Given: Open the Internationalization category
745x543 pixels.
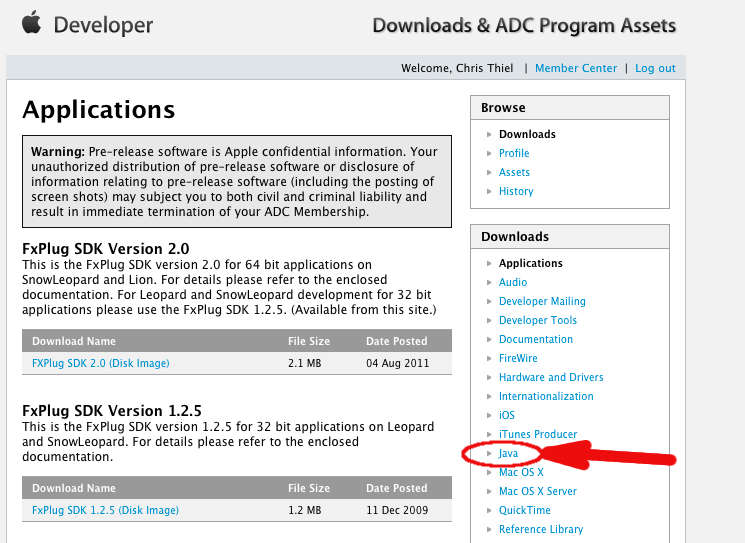Looking at the screenshot, I should pyautogui.click(x=546, y=396).
